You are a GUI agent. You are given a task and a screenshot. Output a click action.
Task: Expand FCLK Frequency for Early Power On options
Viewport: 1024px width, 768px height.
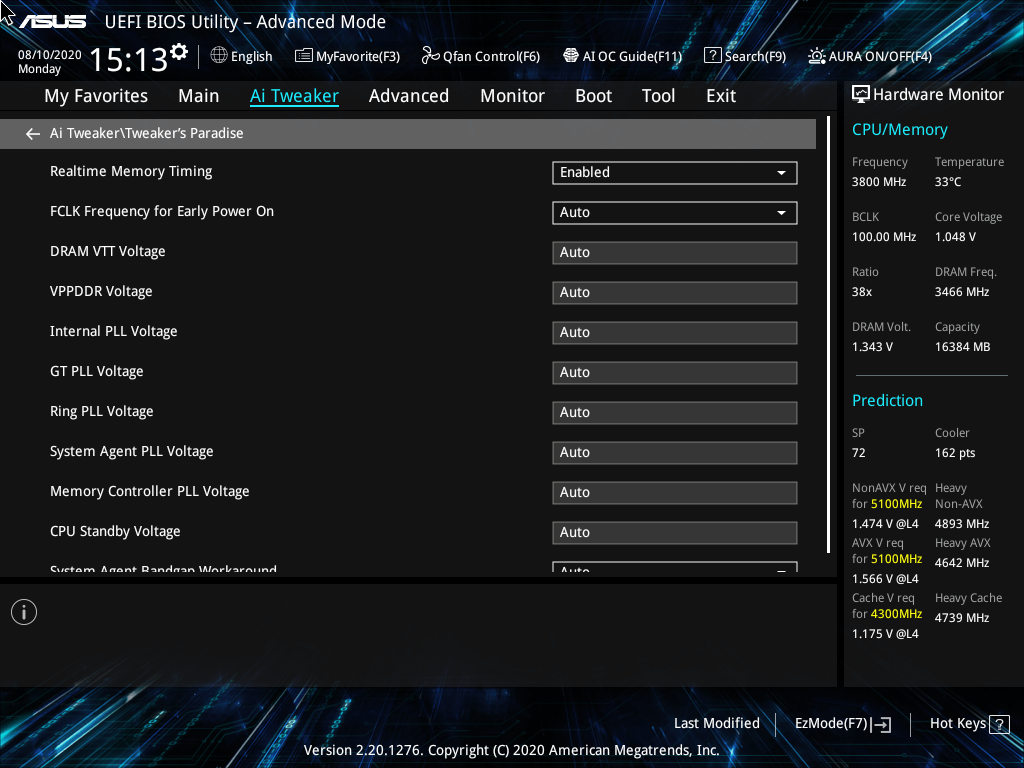coord(780,212)
